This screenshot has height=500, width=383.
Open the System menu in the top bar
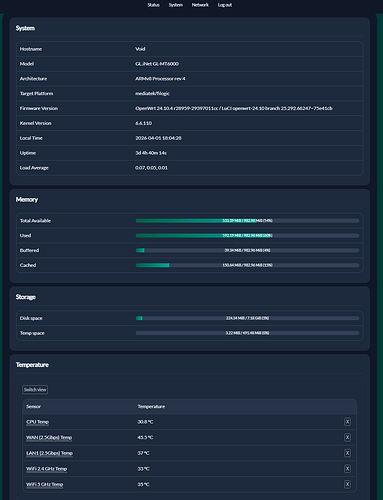click(x=175, y=5)
